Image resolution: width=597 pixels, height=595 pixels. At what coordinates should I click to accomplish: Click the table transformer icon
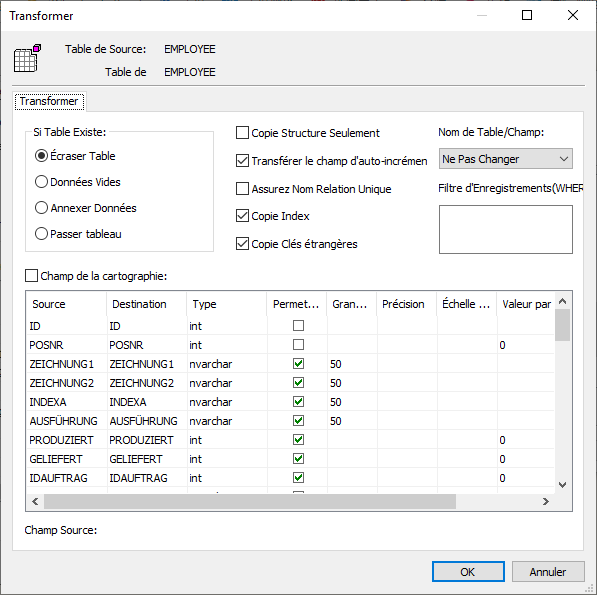(x=27, y=58)
